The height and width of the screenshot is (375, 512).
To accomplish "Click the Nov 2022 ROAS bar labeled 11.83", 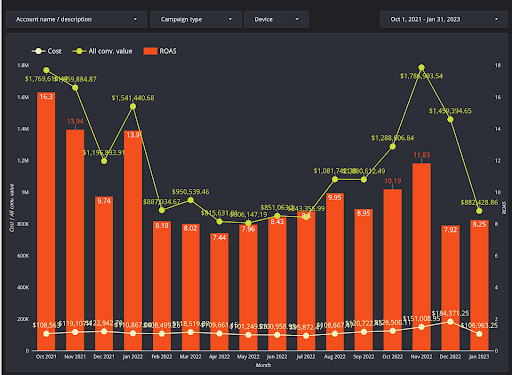I will 421,257.
